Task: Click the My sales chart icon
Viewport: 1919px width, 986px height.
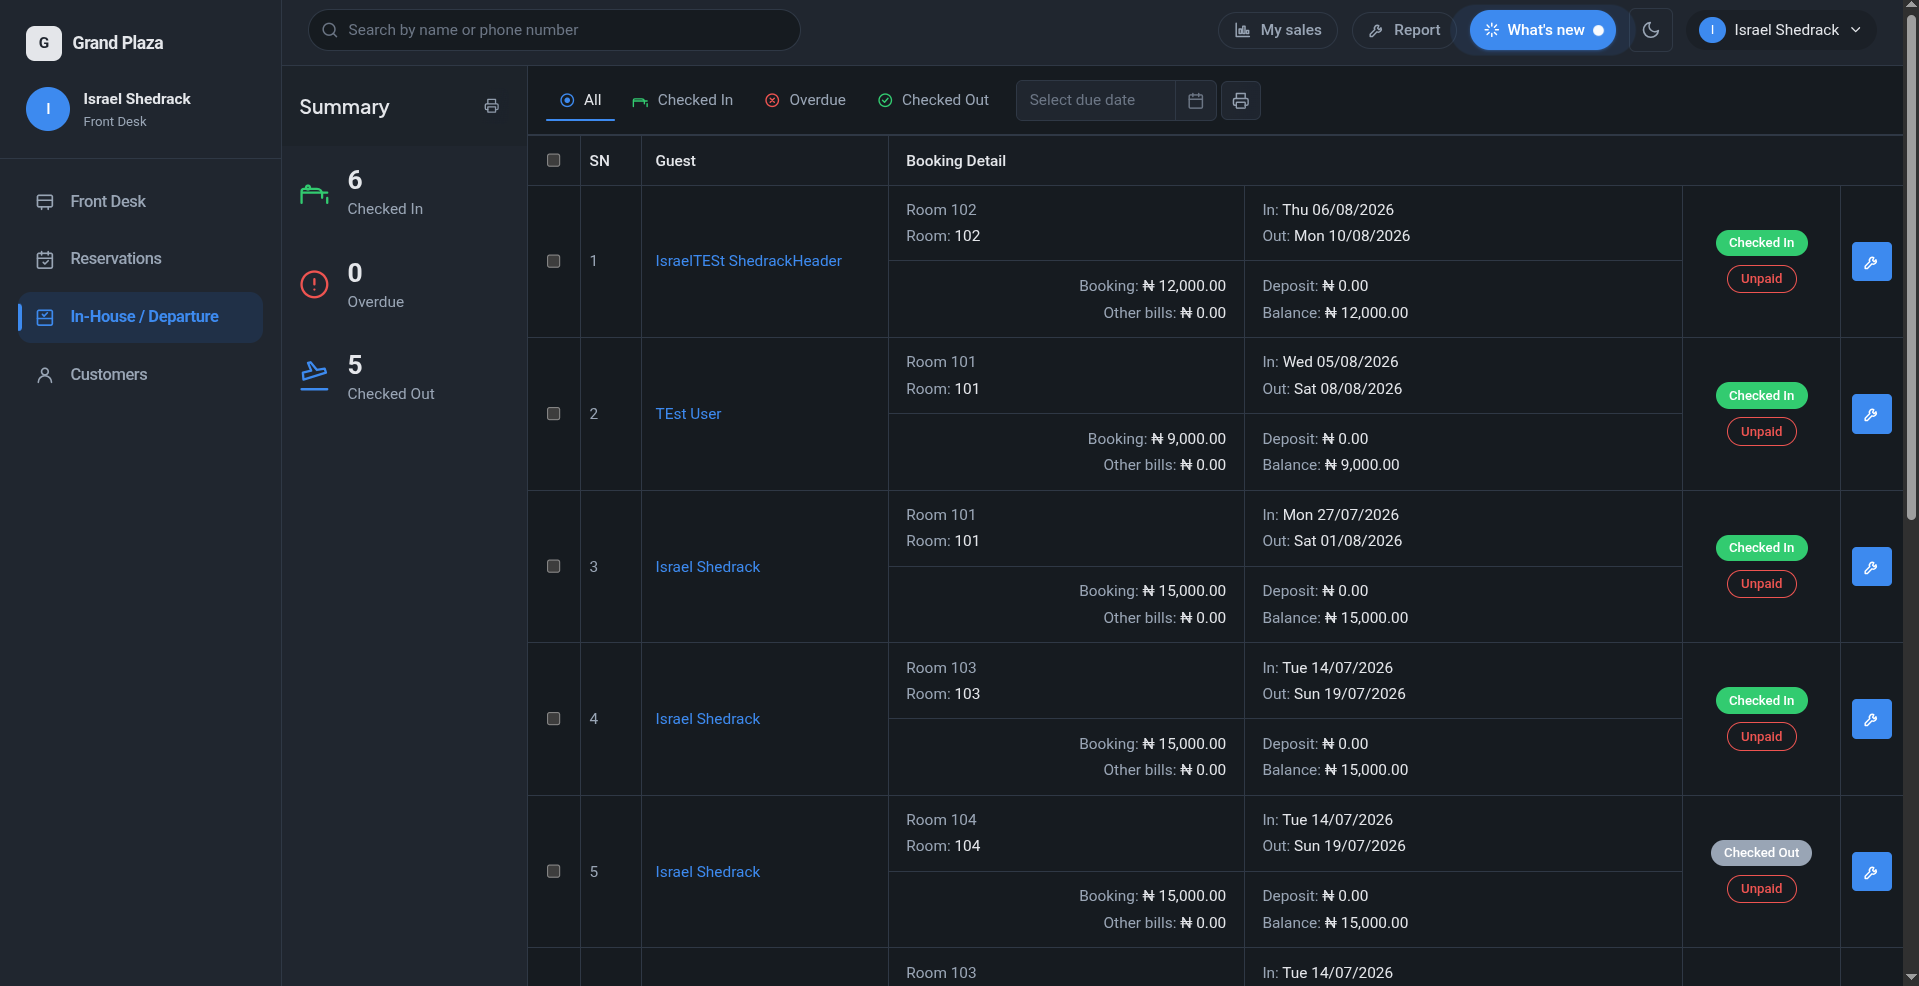Action: tap(1242, 30)
